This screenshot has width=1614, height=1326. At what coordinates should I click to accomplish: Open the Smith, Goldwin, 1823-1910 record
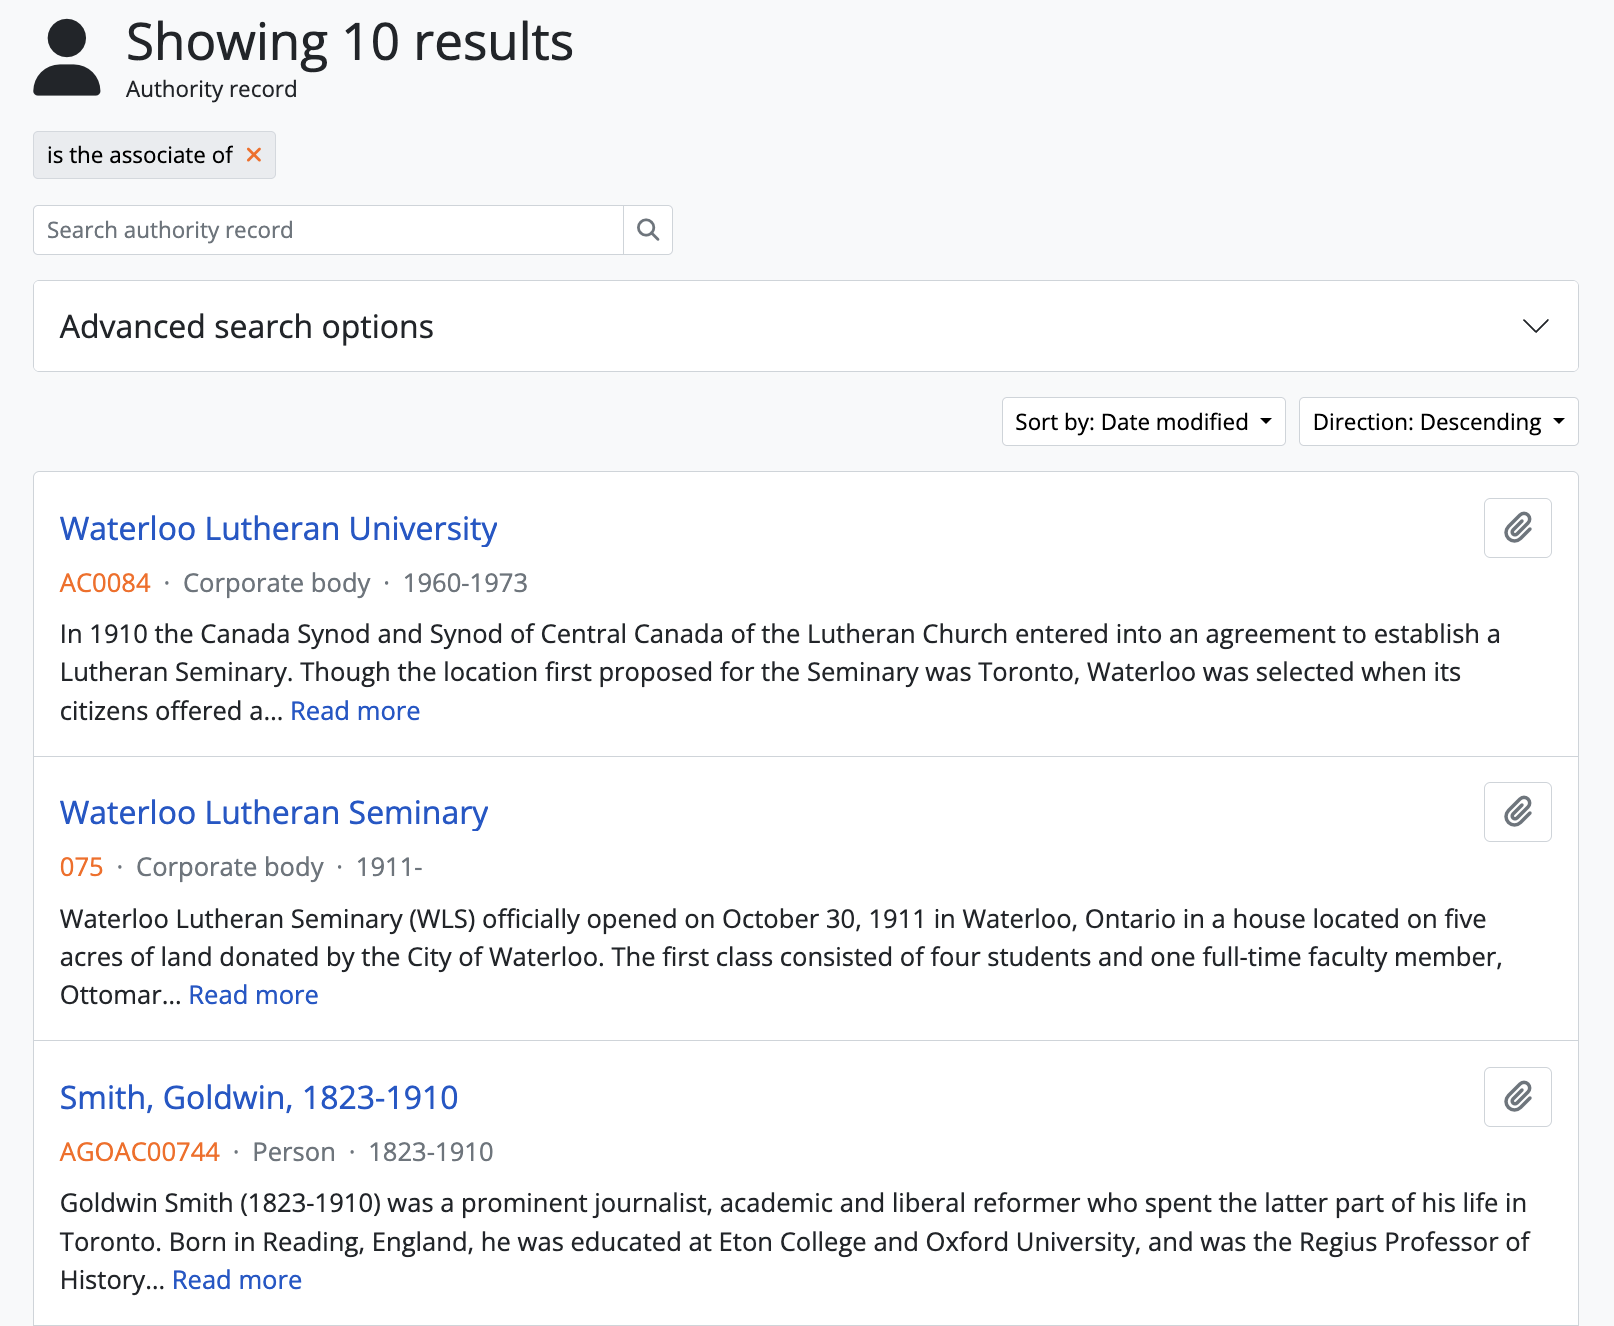(x=259, y=1098)
